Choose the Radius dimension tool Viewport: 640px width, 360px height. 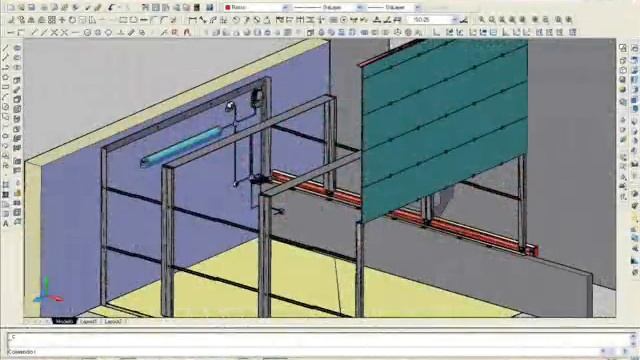pyautogui.click(x=236, y=20)
